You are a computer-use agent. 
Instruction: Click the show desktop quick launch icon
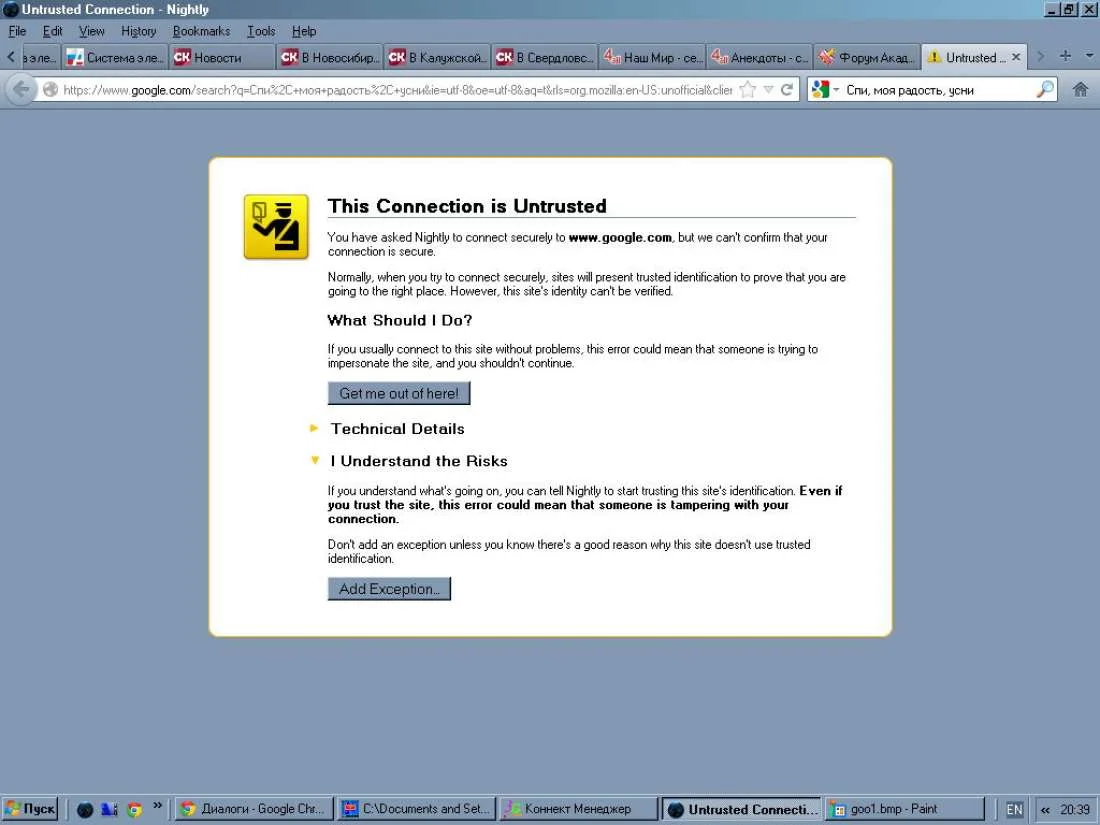point(109,810)
